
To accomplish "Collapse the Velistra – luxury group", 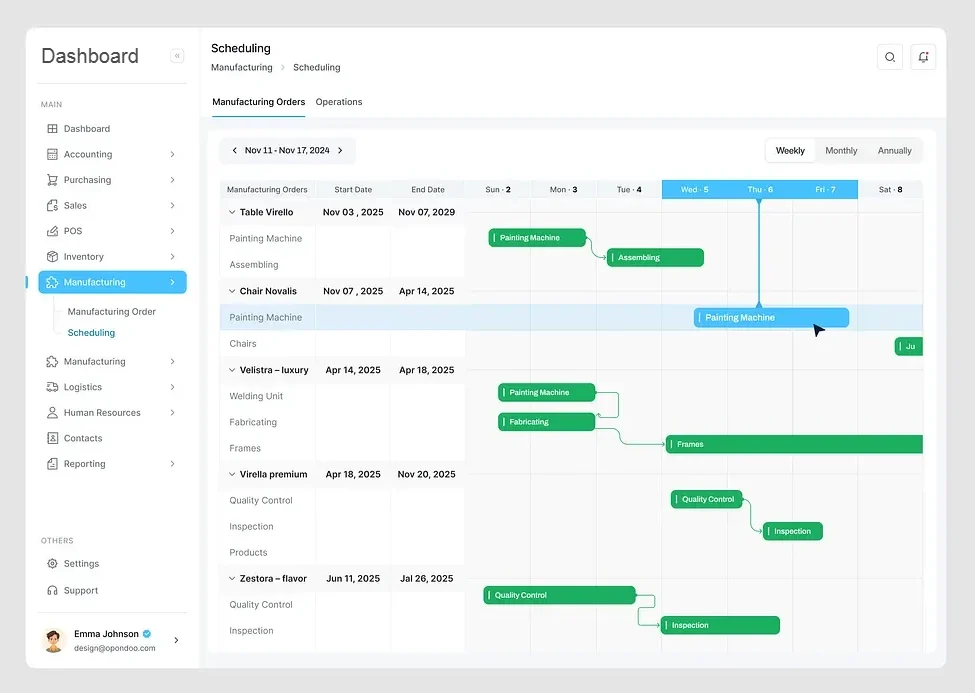I will click(232, 370).
